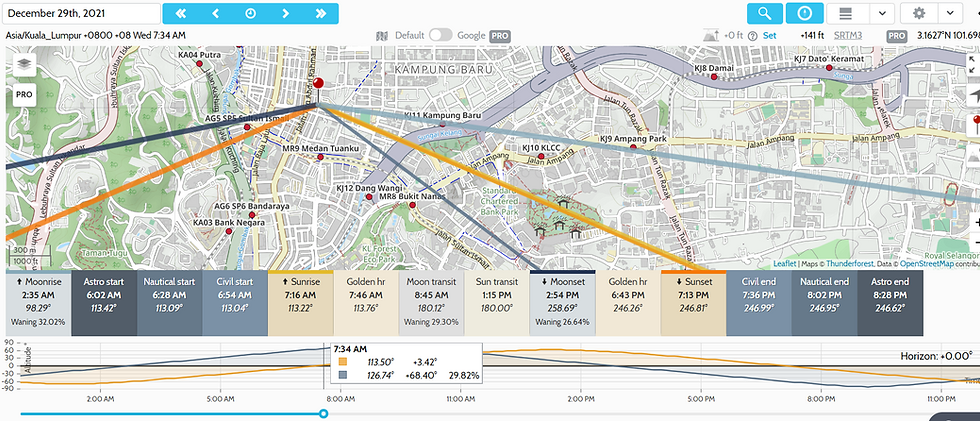
Task: Click the PRO badge near coordinates
Action: pyautogui.click(x=897, y=36)
